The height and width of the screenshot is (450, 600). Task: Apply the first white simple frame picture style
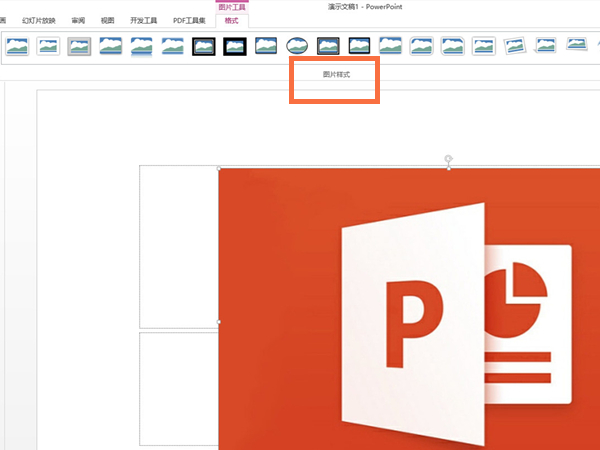17,46
